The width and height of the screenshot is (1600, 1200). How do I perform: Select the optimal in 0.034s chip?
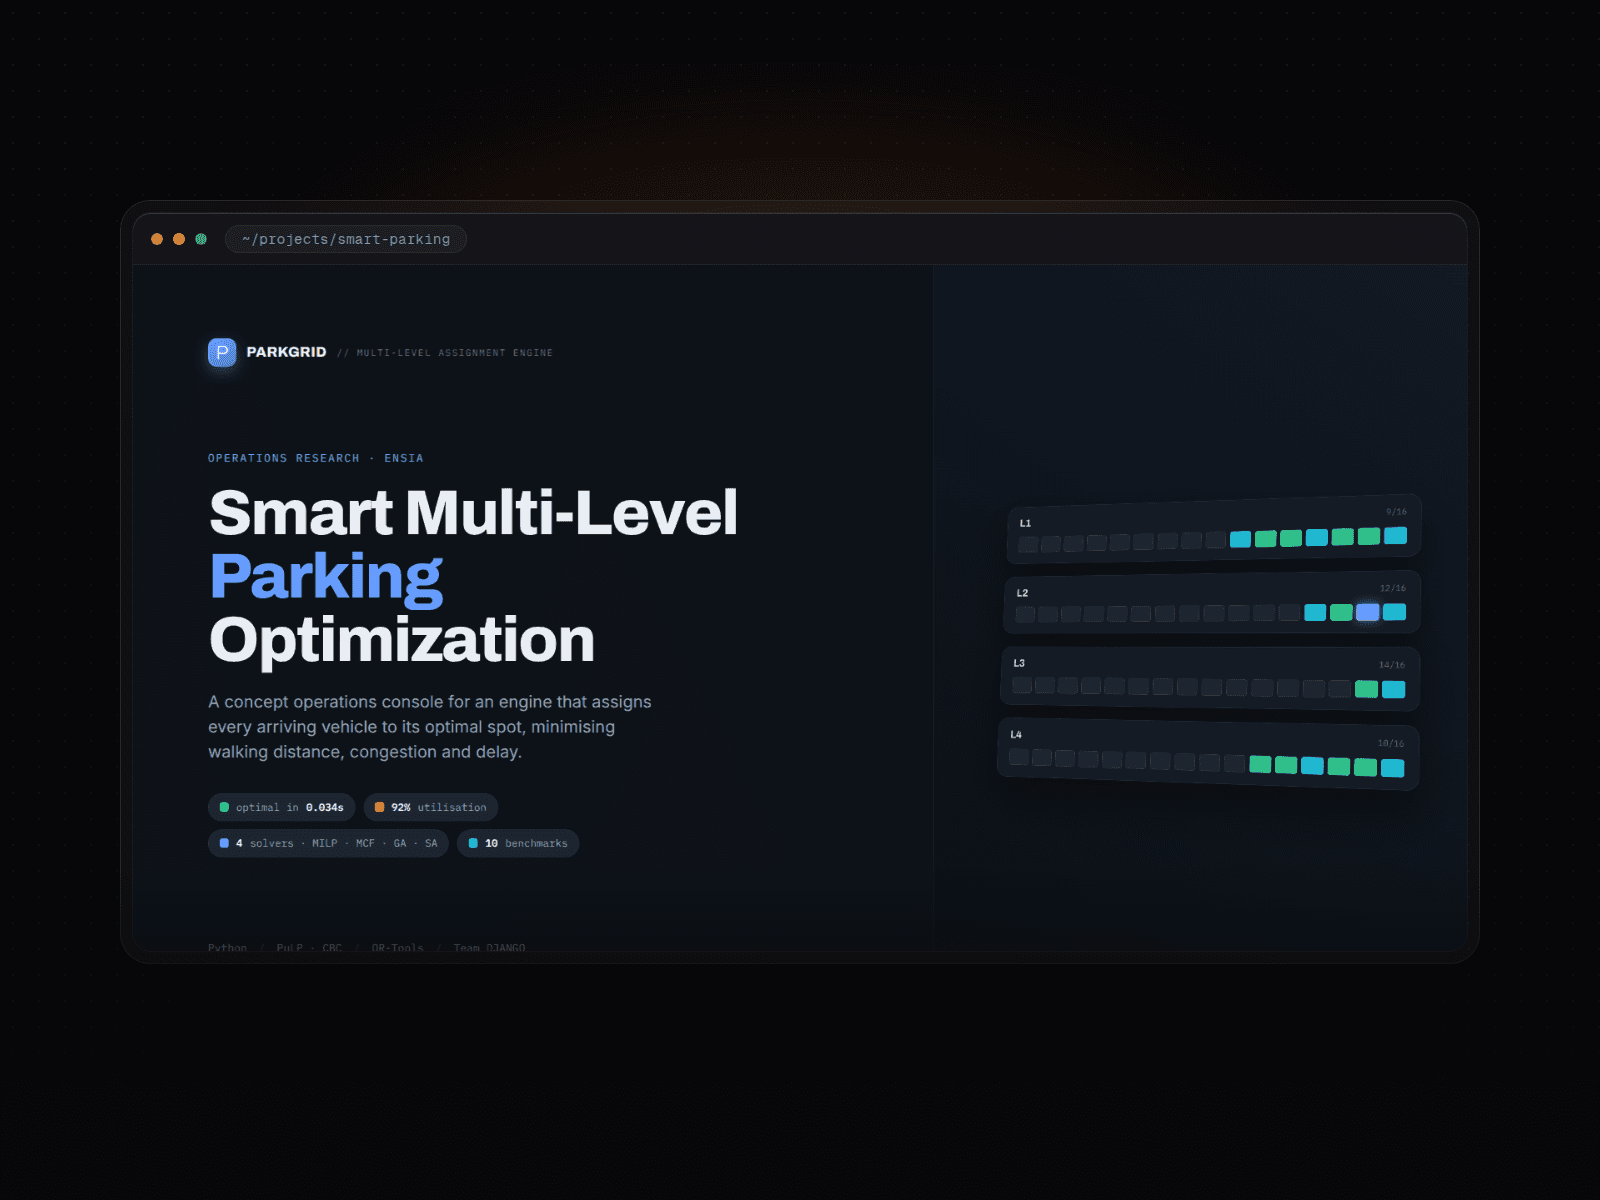coord(281,807)
